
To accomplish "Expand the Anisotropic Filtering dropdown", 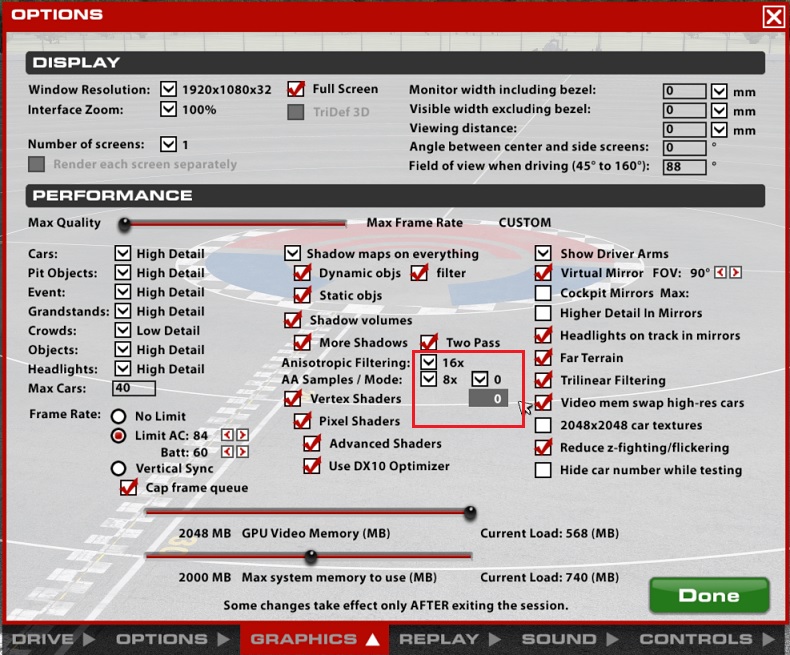I will point(428,361).
